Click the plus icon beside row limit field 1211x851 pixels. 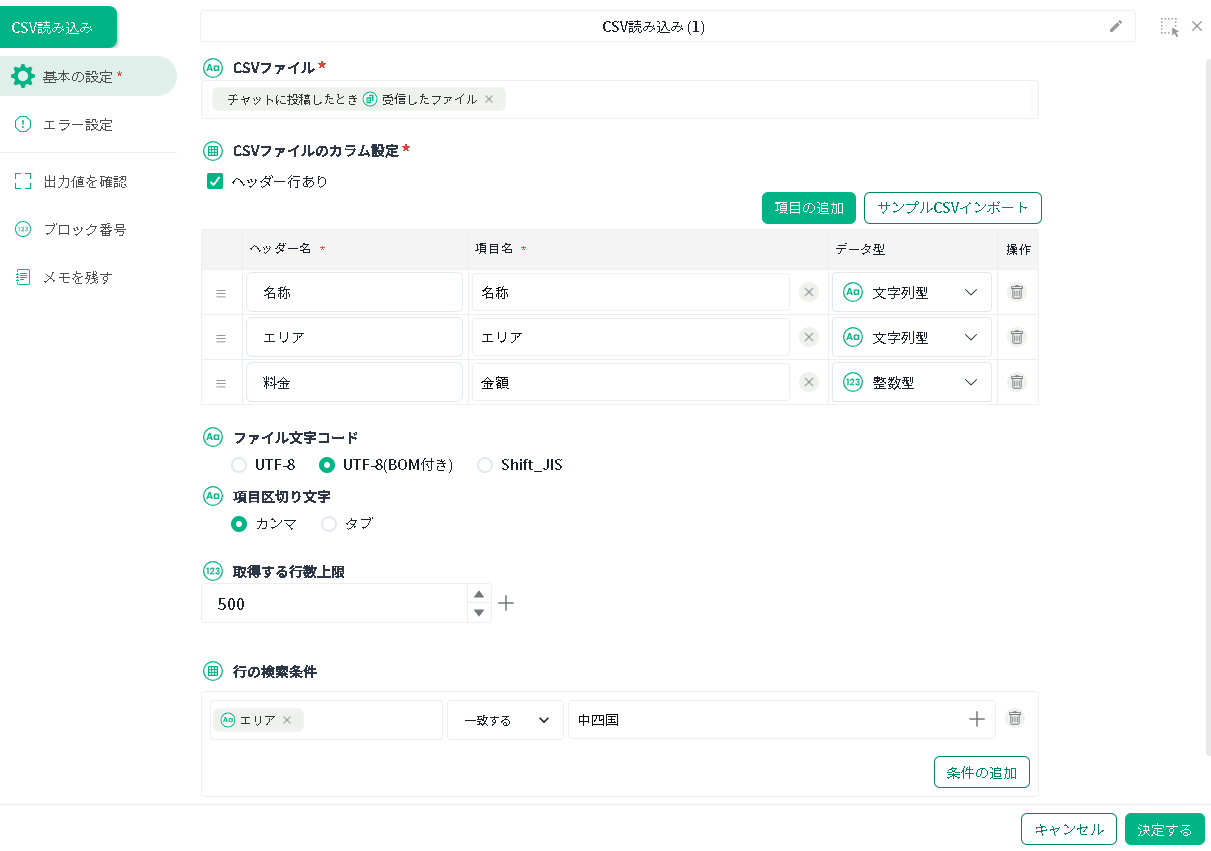click(x=506, y=603)
